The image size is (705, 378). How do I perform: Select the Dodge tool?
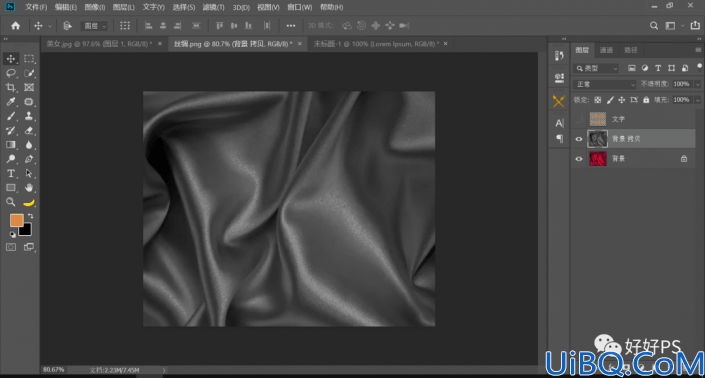click(x=11, y=159)
